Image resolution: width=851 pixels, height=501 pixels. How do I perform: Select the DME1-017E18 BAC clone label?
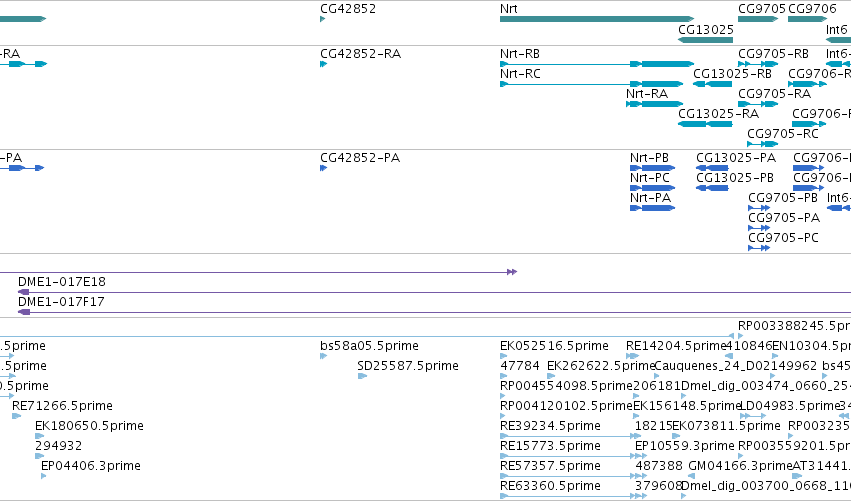click(62, 282)
